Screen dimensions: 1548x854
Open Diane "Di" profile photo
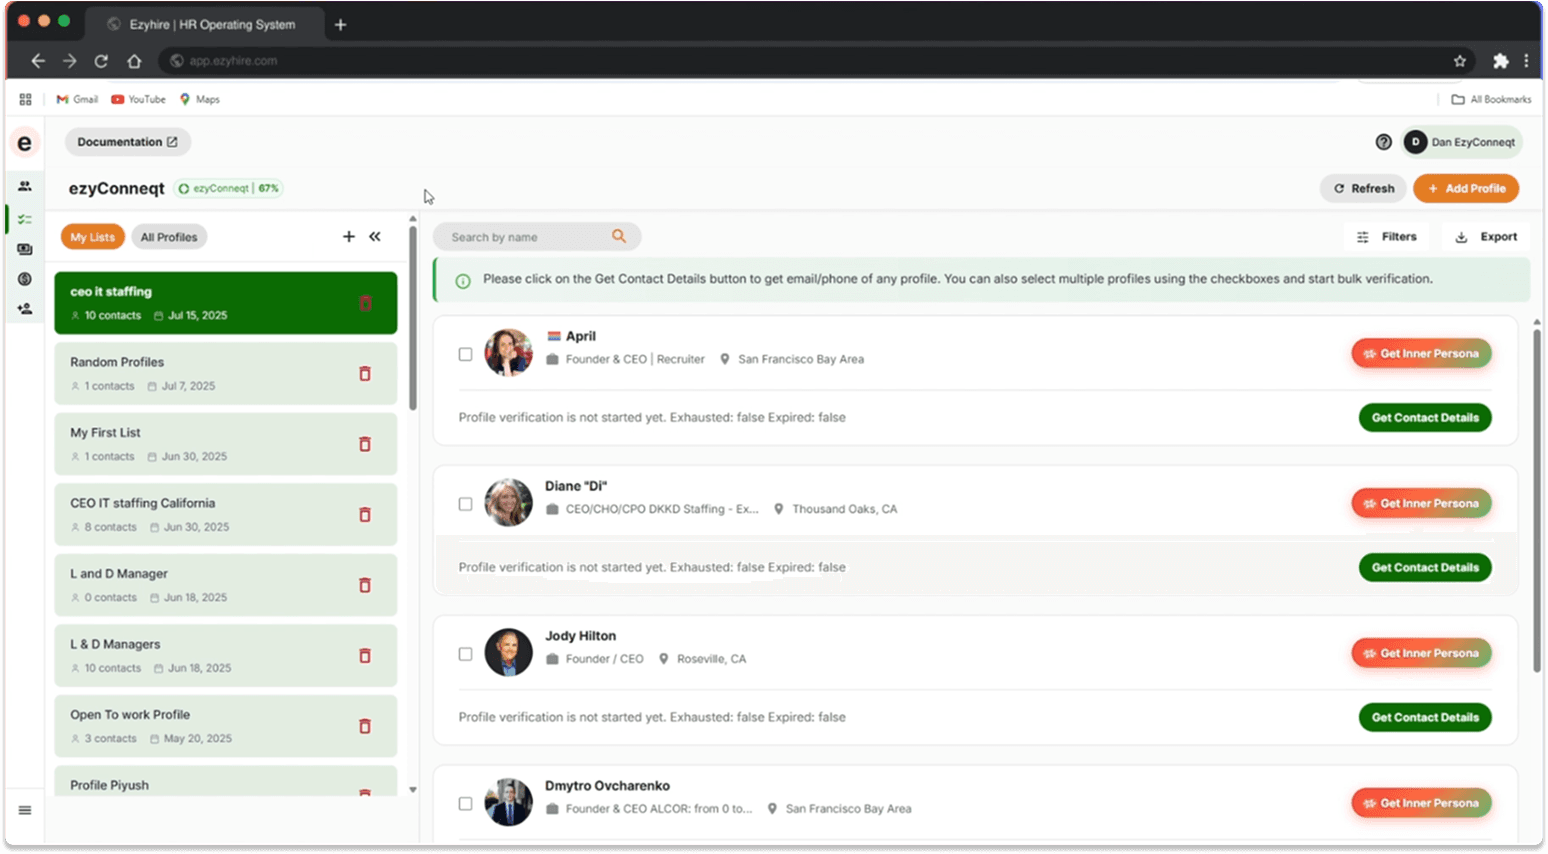[509, 502]
